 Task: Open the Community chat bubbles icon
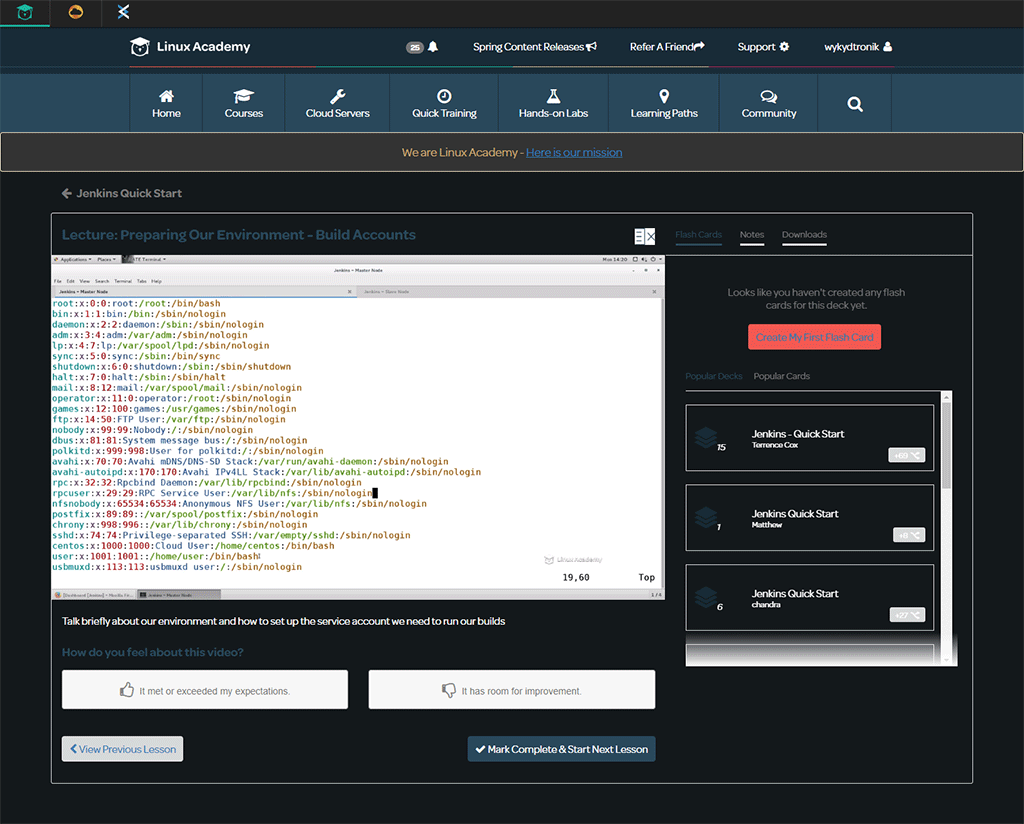point(768,96)
